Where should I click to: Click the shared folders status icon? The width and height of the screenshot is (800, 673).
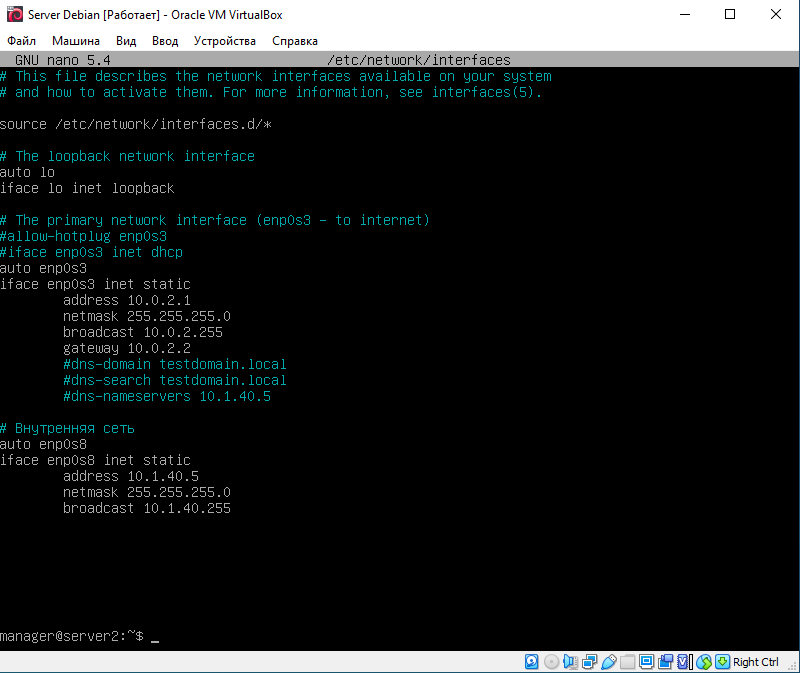tap(627, 662)
